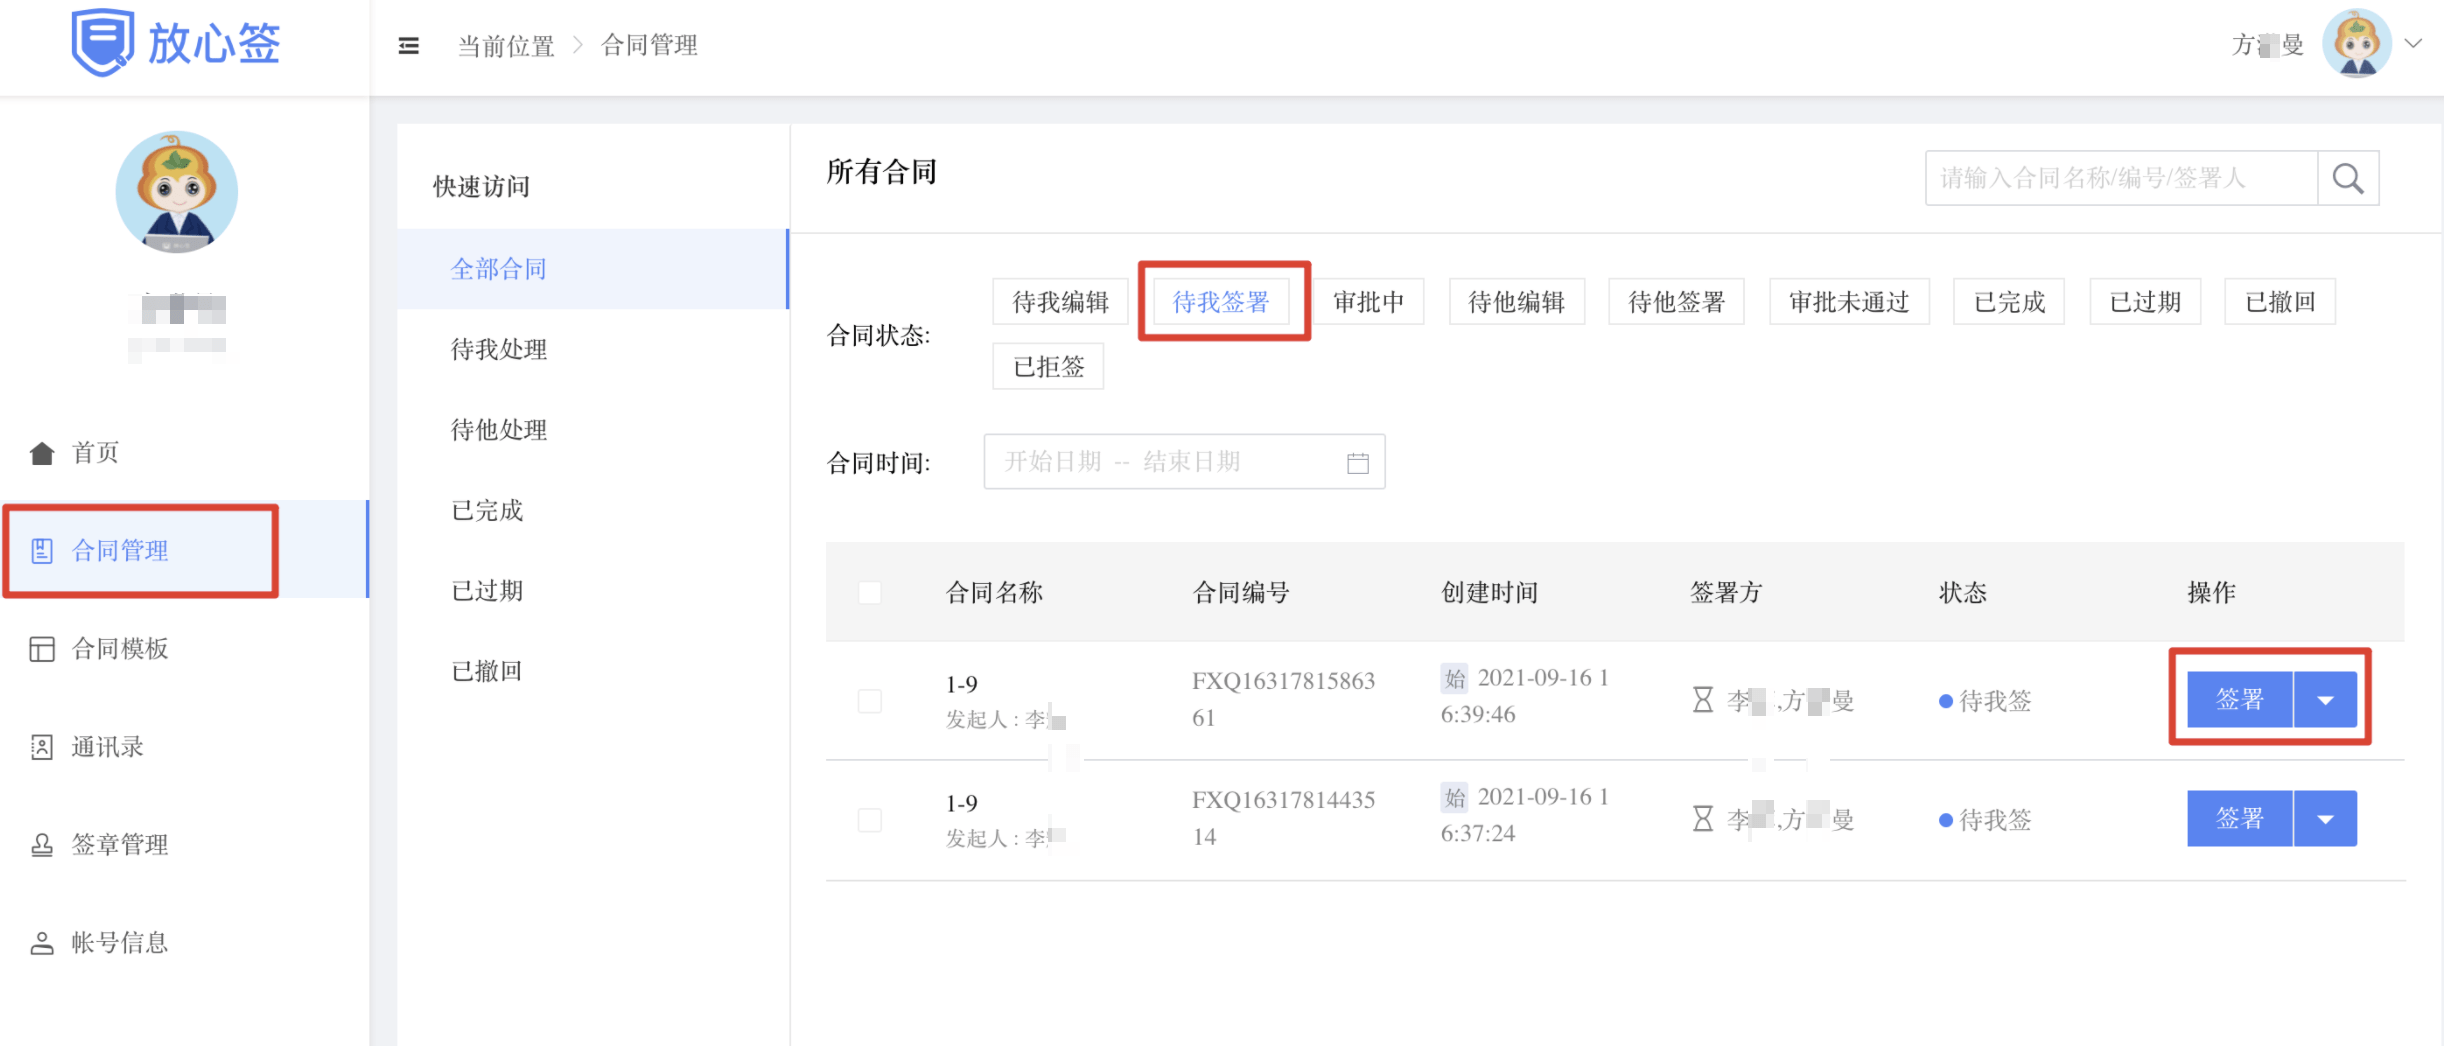The height and width of the screenshot is (1046, 2444).
Task: Click hourglass icon in row FXQ1631781586361
Action: (x=1702, y=700)
